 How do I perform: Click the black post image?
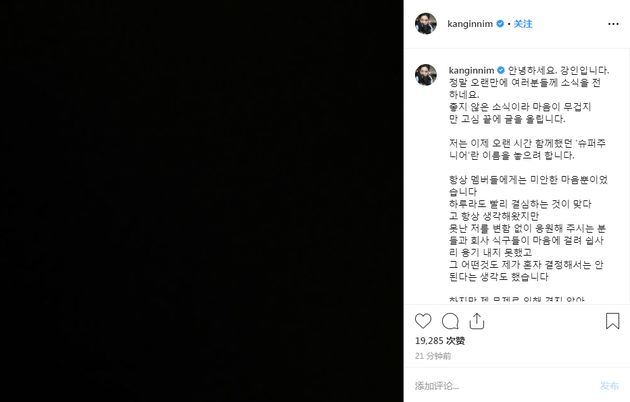pos(202,201)
